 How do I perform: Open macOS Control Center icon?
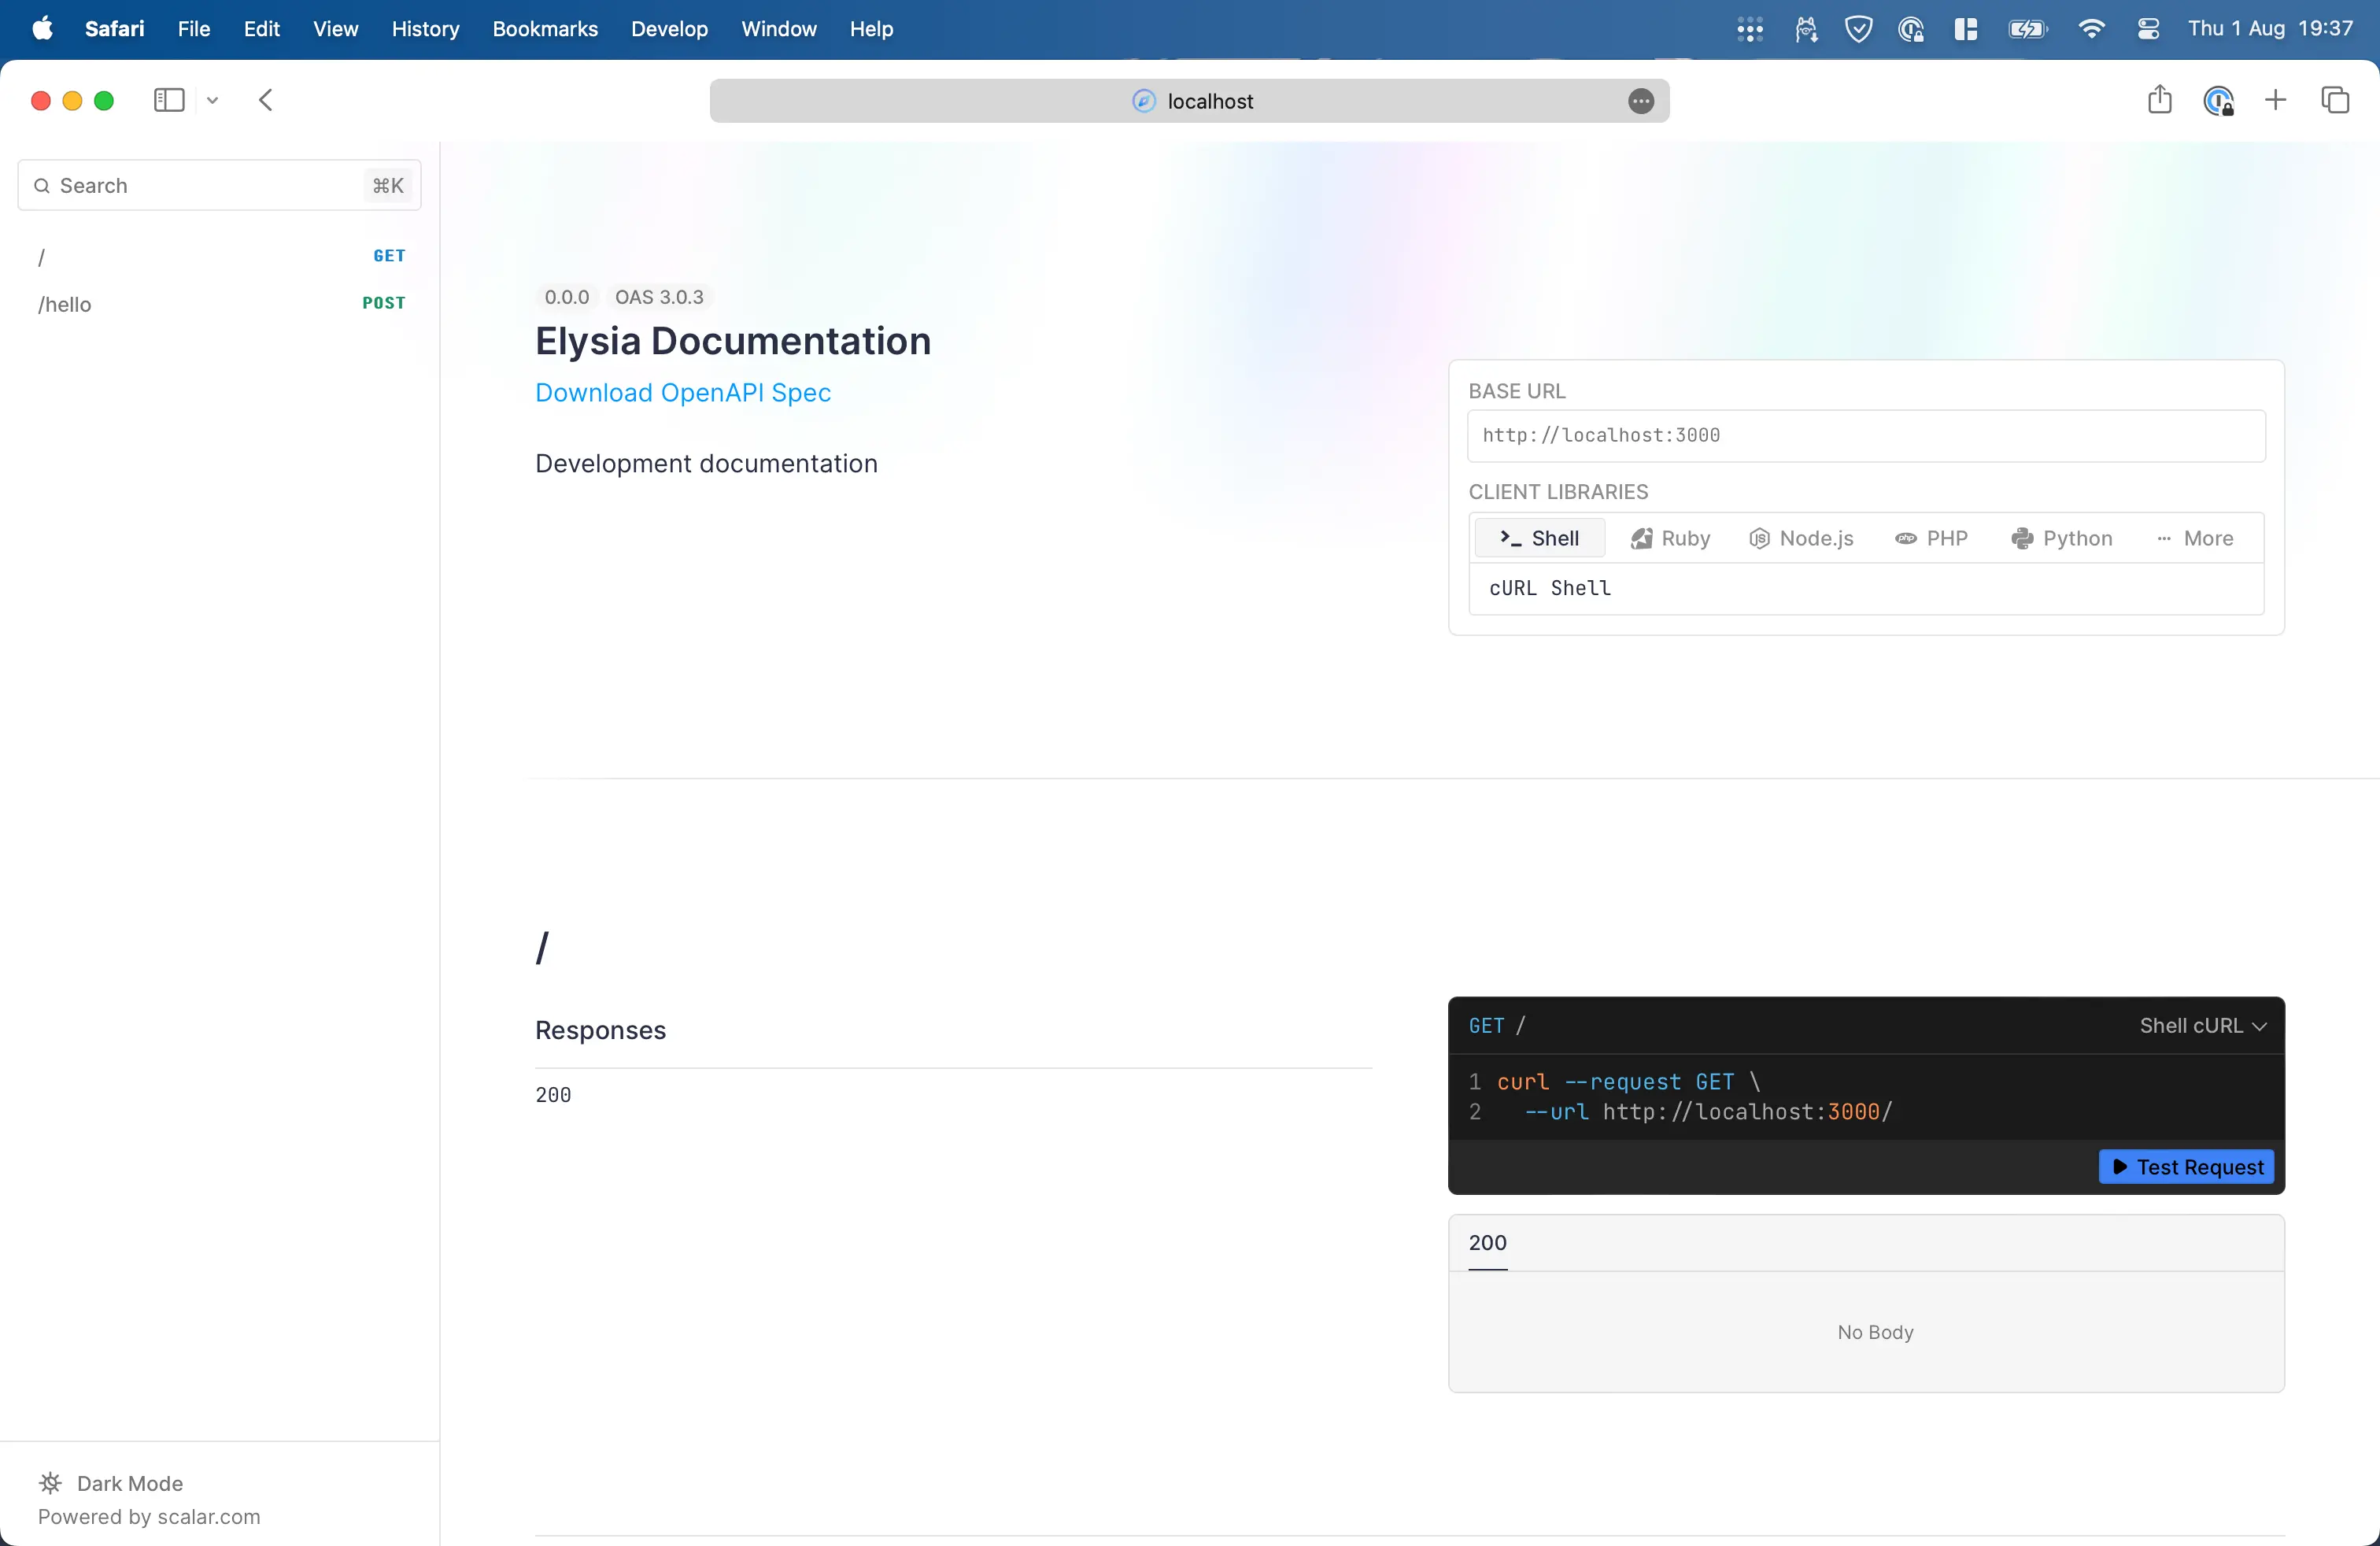[2148, 29]
